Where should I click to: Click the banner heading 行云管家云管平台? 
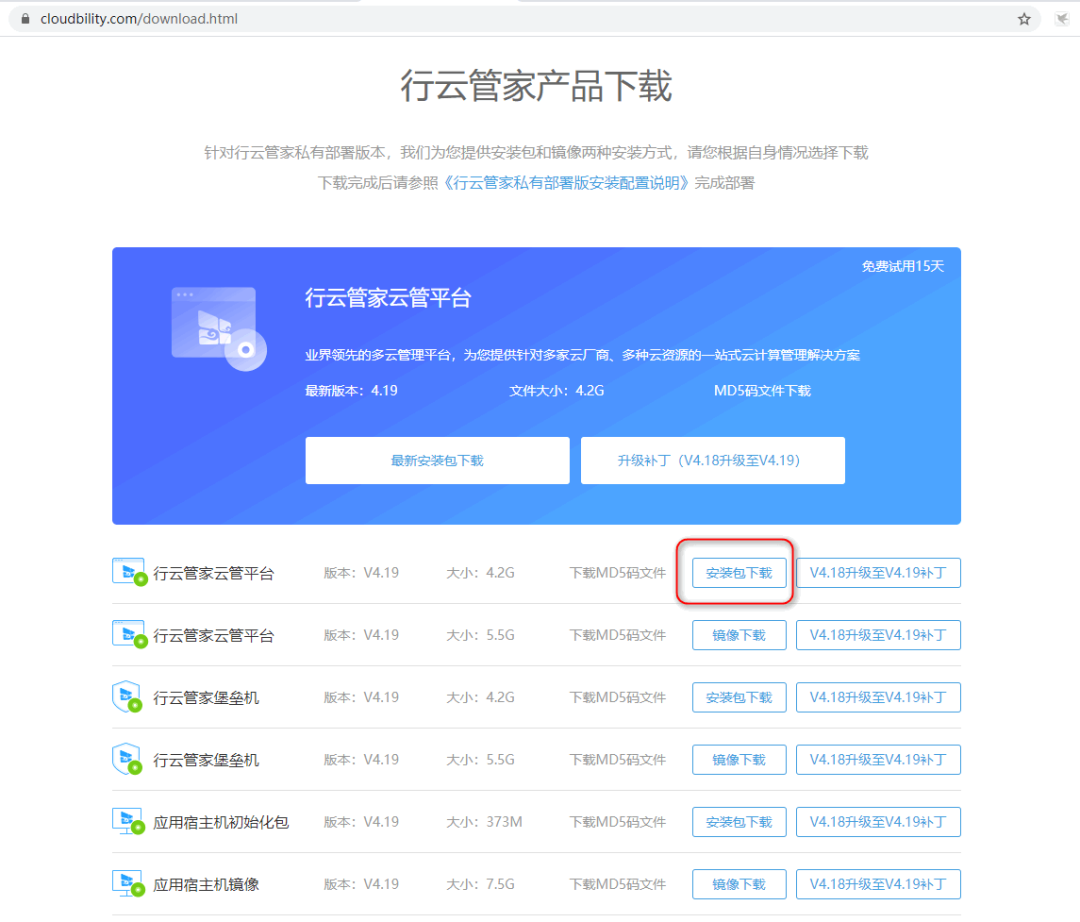pos(388,298)
